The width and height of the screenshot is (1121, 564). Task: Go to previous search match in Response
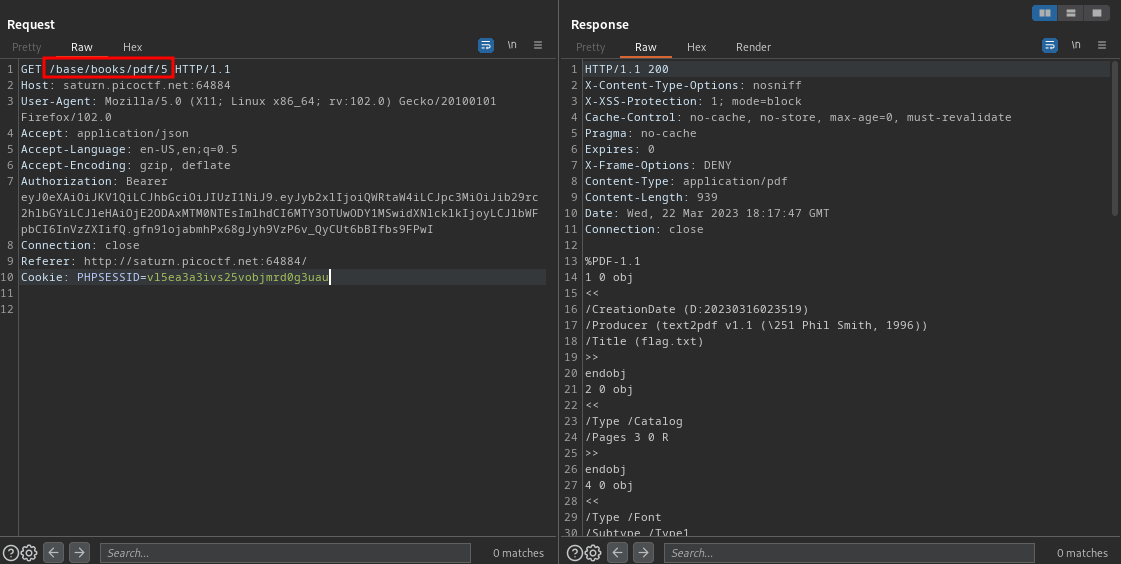point(618,553)
